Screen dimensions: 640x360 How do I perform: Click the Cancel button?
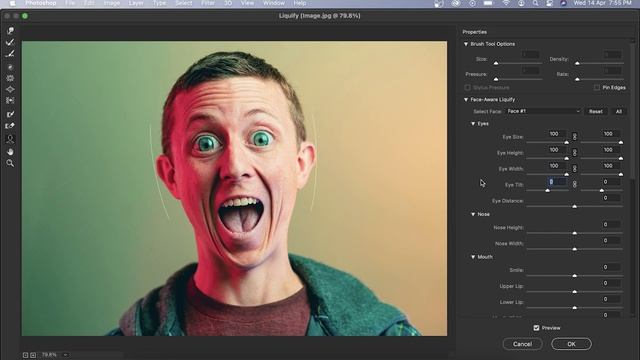pos(522,344)
